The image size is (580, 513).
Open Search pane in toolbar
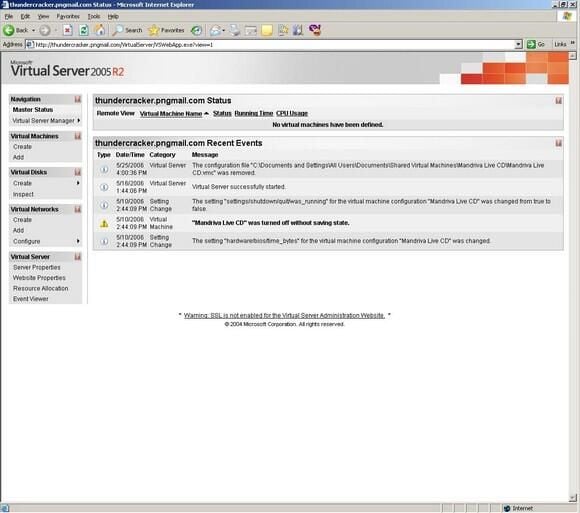(127, 30)
